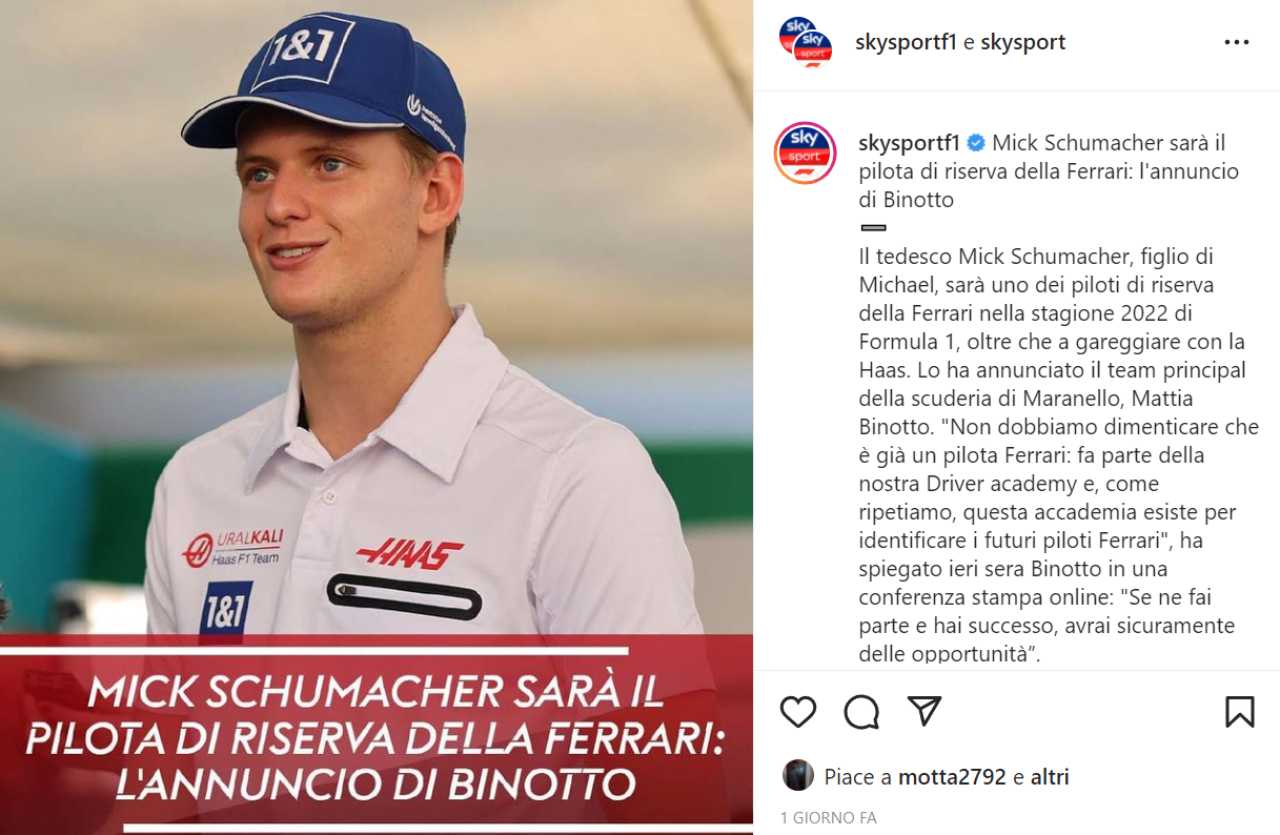Like the post with the heart icon
This screenshot has height=835, width=1280.
[798, 712]
